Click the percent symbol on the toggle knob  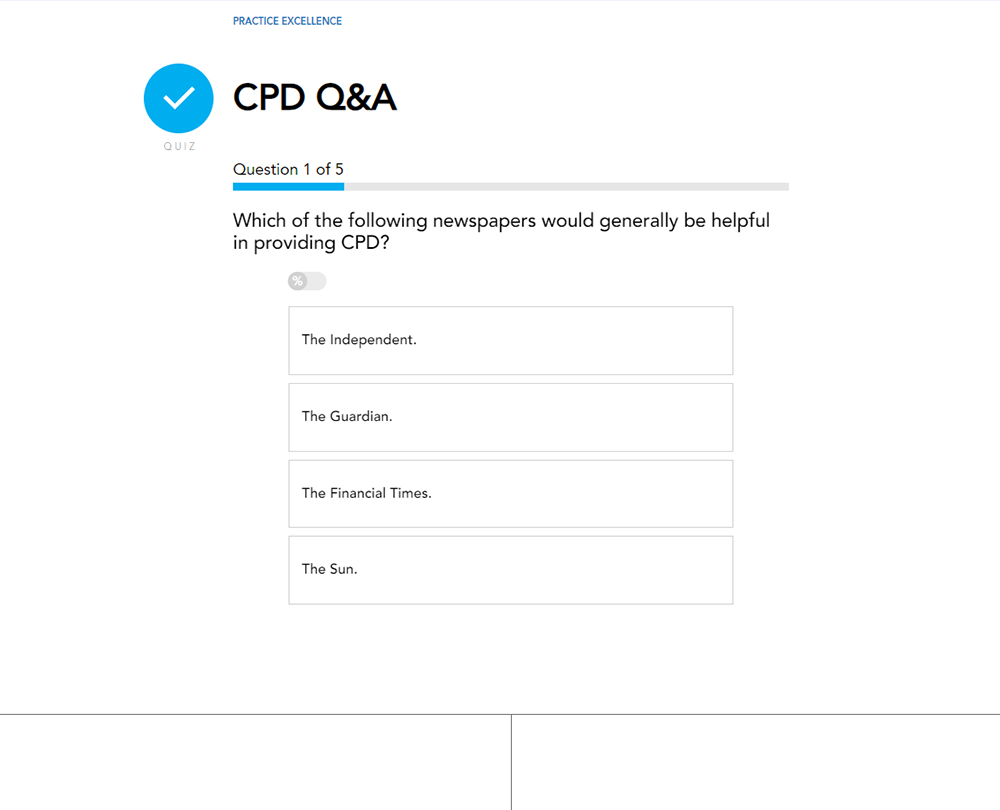pyautogui.click(x=297, y=281)
